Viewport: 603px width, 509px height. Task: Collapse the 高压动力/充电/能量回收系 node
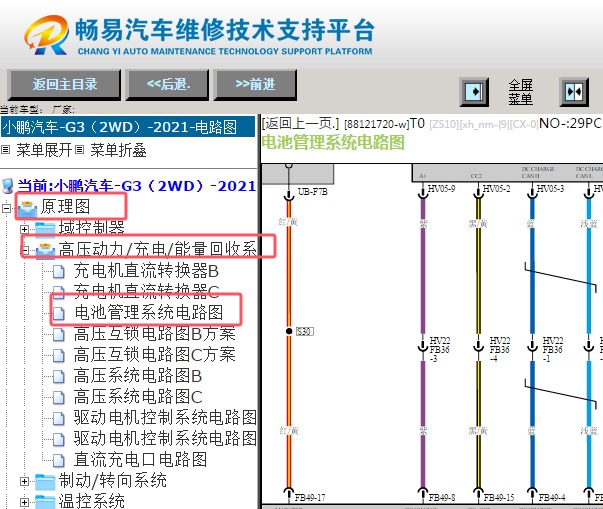[x=25, y=250]
